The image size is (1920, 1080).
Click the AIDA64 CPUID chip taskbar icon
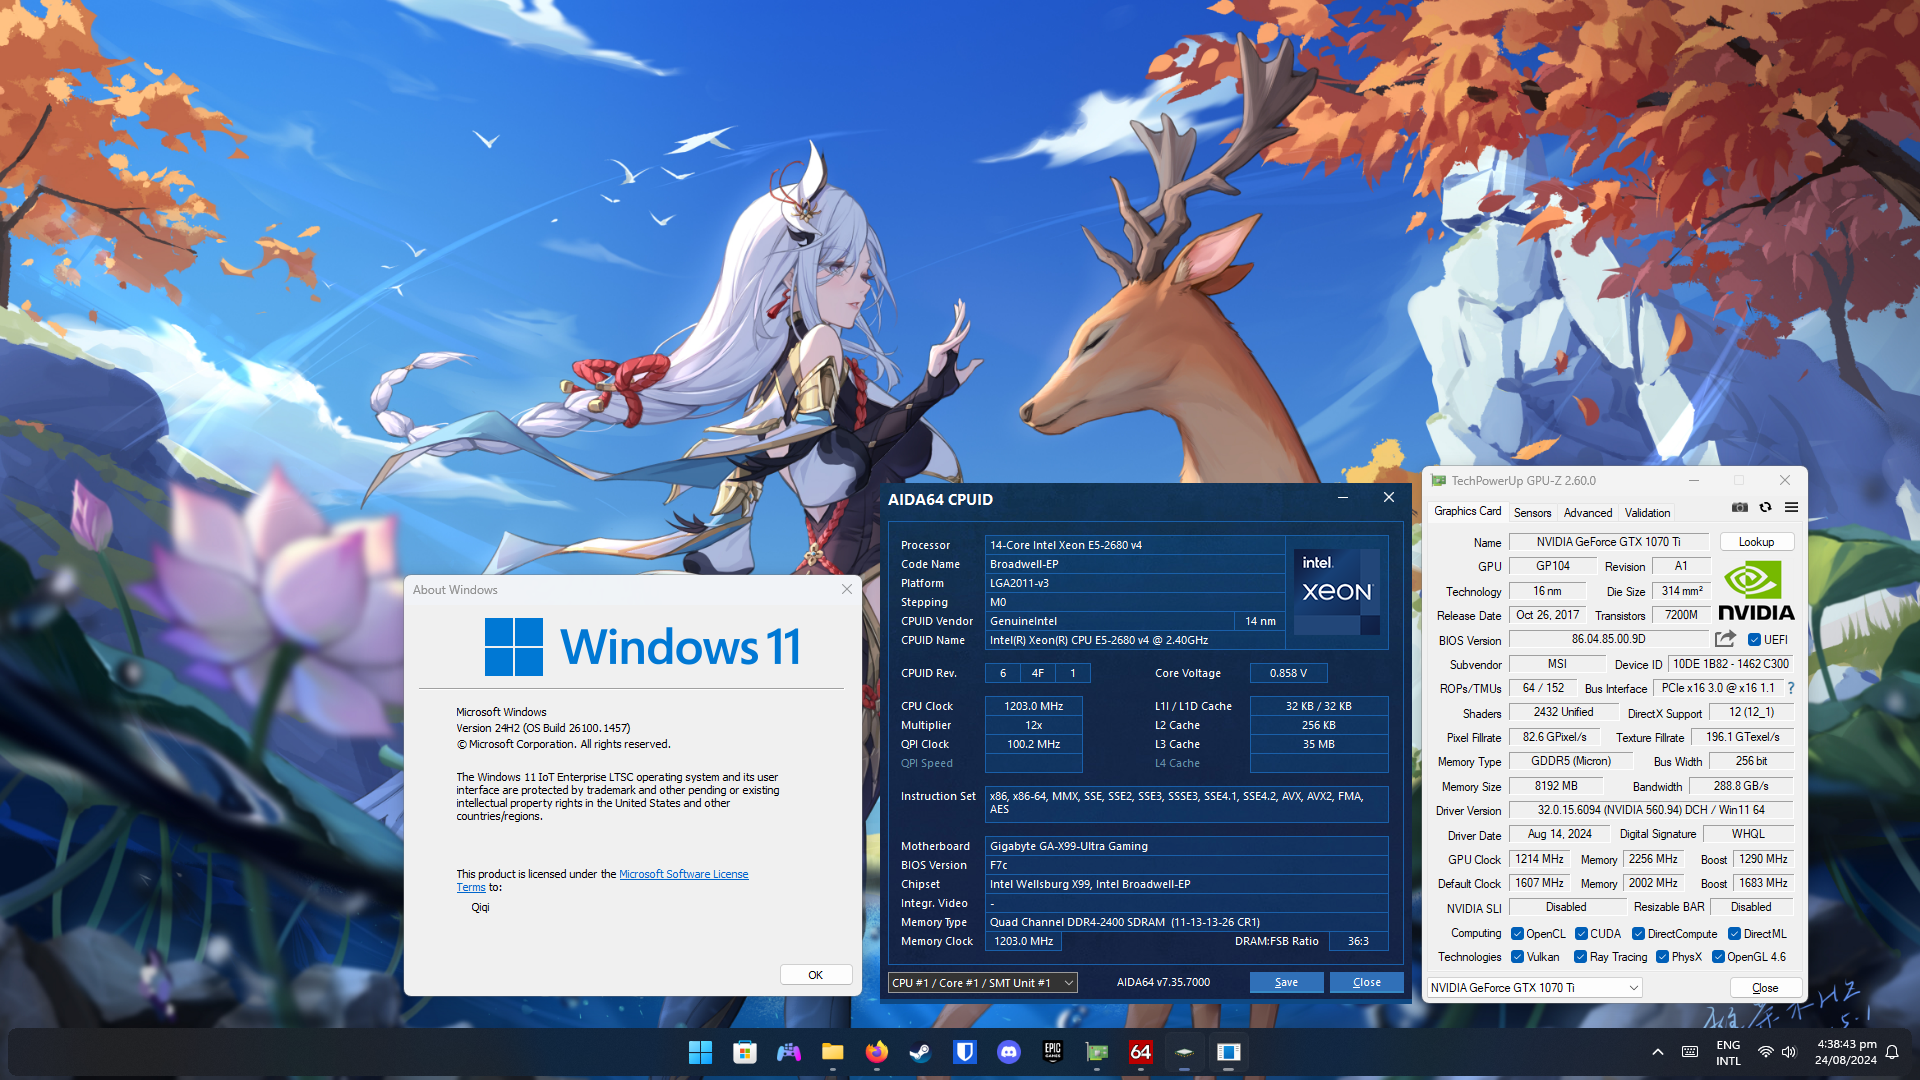click(1185, 1052)
